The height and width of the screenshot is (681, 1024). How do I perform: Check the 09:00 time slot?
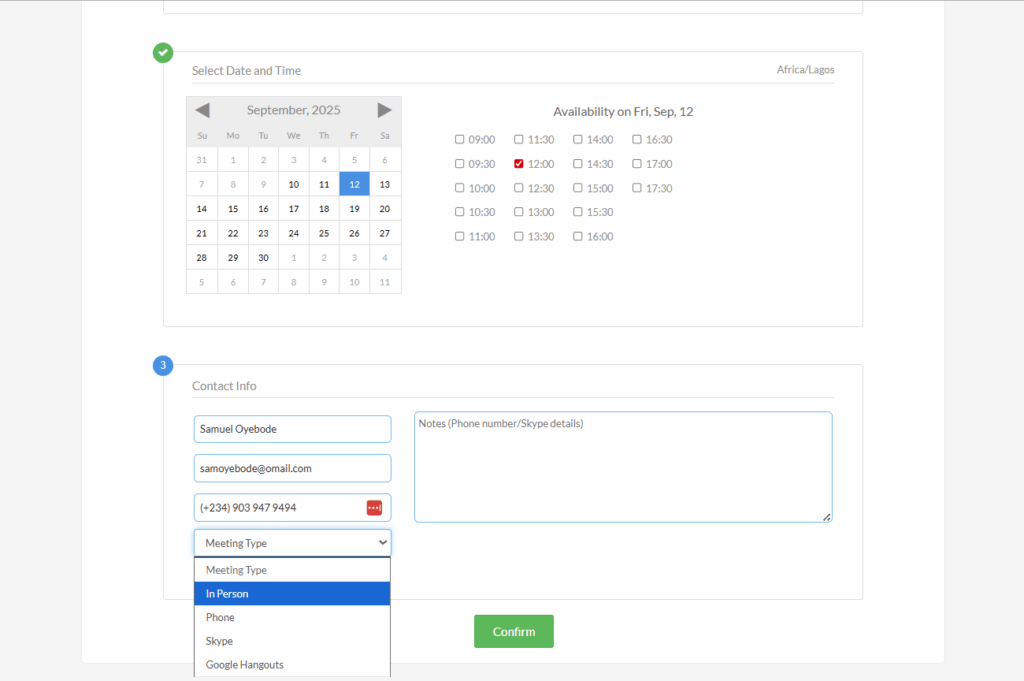[460, 140]
